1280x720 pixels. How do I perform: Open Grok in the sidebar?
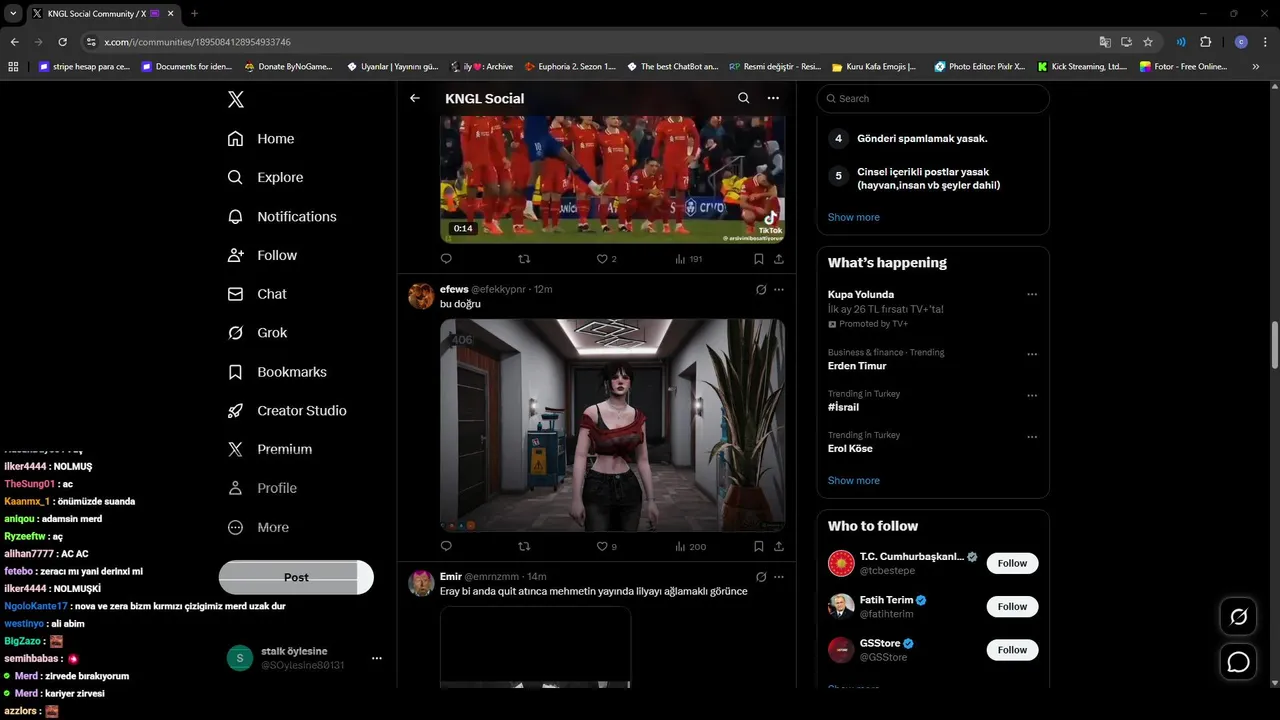point(257,333)
